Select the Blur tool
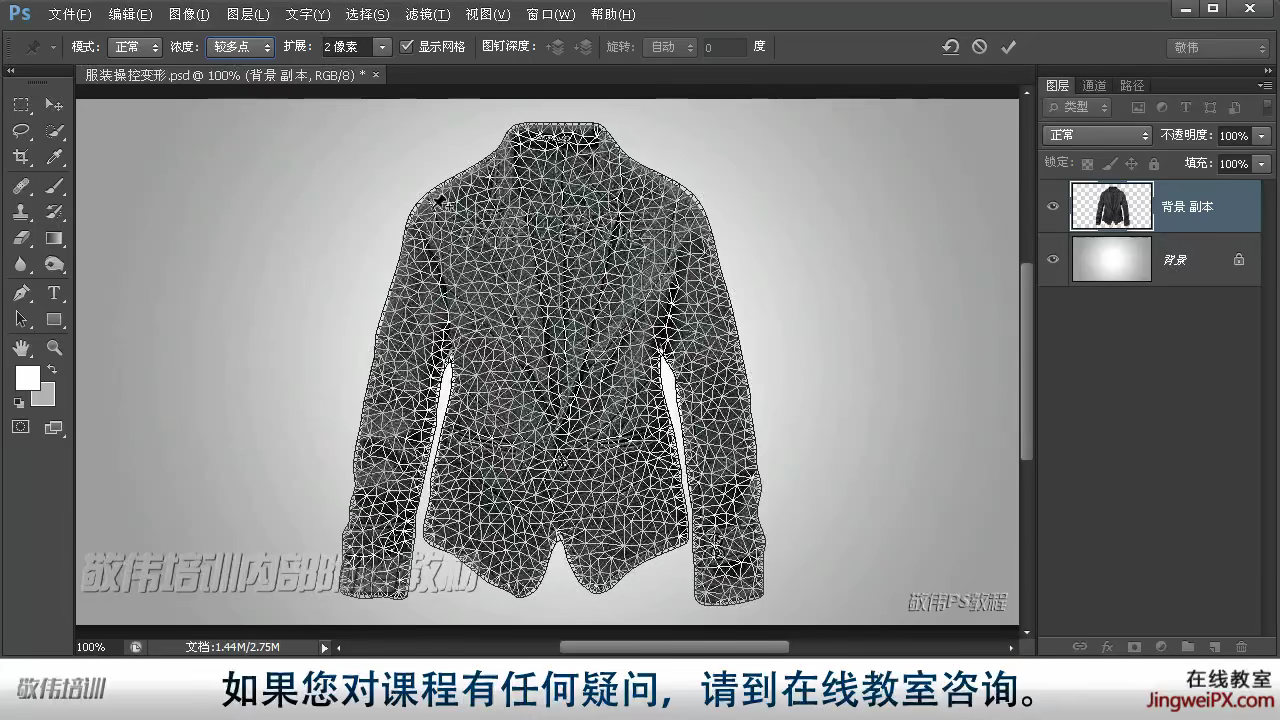Image resolution: width=1280 pixels, height=720 pixels. coord(21,264)
